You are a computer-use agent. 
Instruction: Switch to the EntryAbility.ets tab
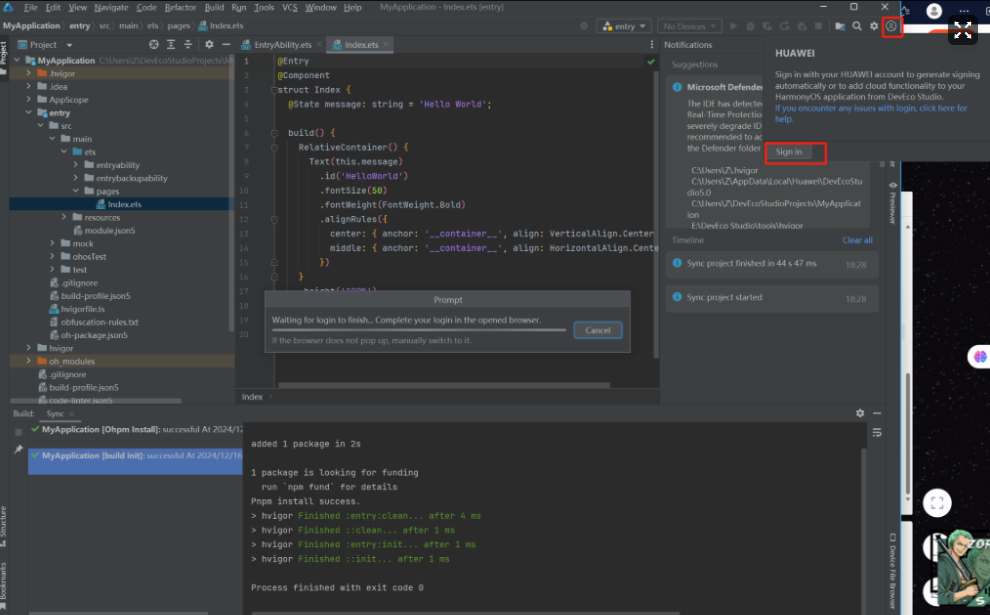282,45
